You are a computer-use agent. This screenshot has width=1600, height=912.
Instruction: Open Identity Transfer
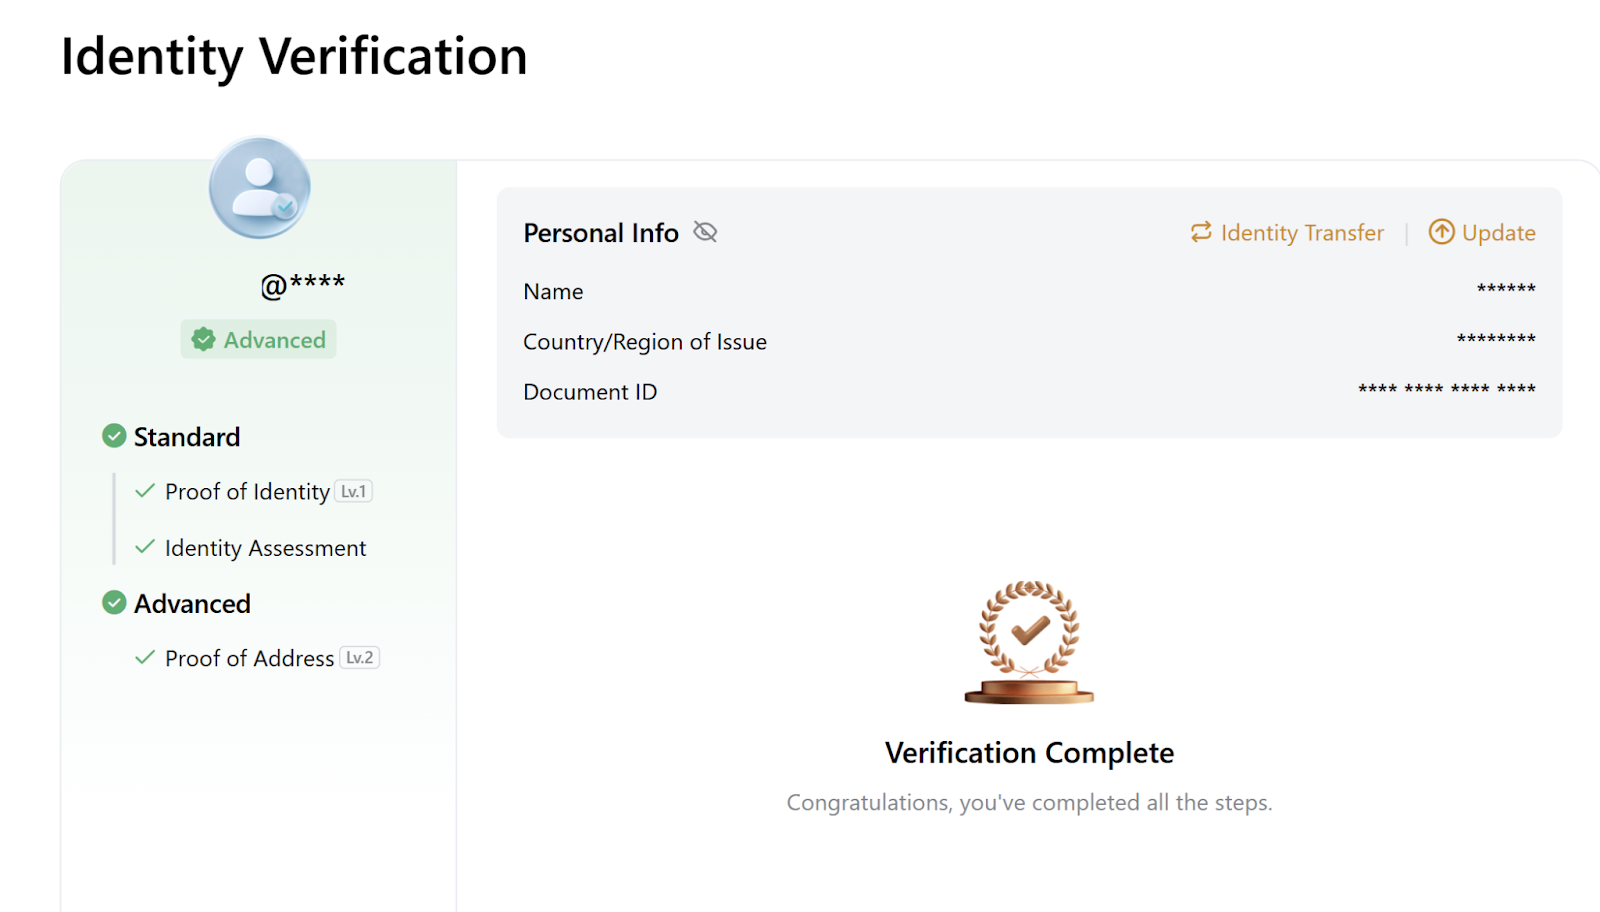click(1301, 232)
